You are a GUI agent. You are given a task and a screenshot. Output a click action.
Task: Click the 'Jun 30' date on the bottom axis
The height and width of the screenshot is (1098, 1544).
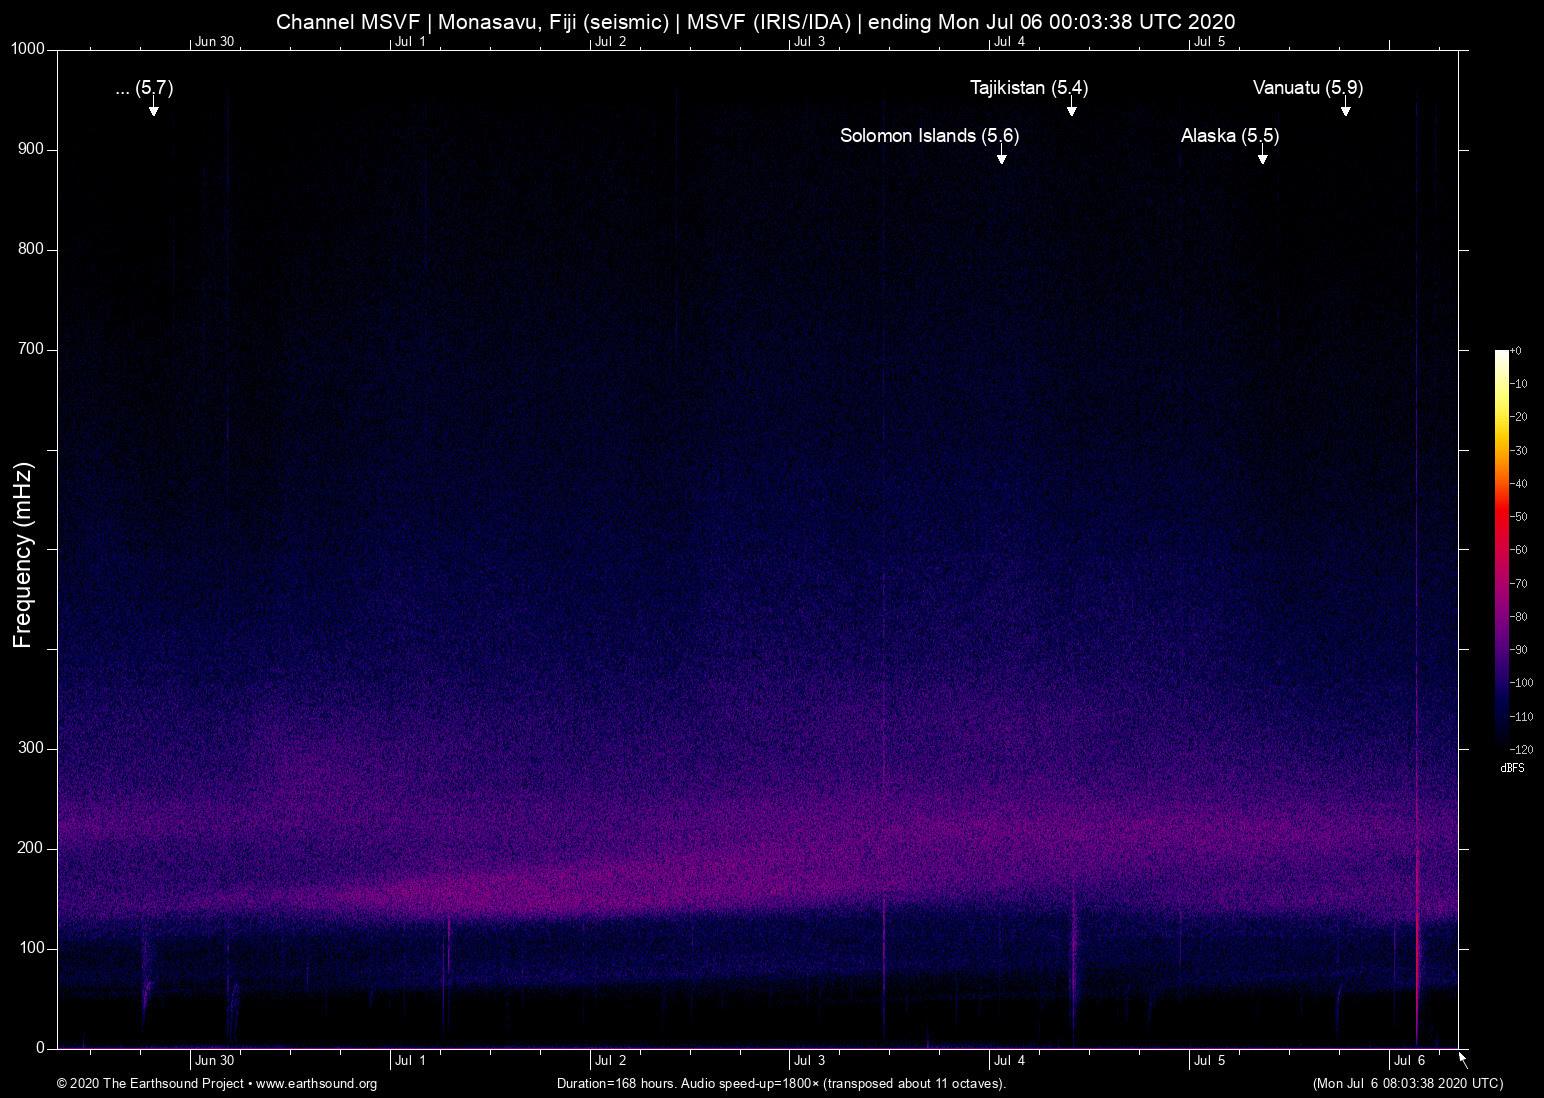point(215,1061)
